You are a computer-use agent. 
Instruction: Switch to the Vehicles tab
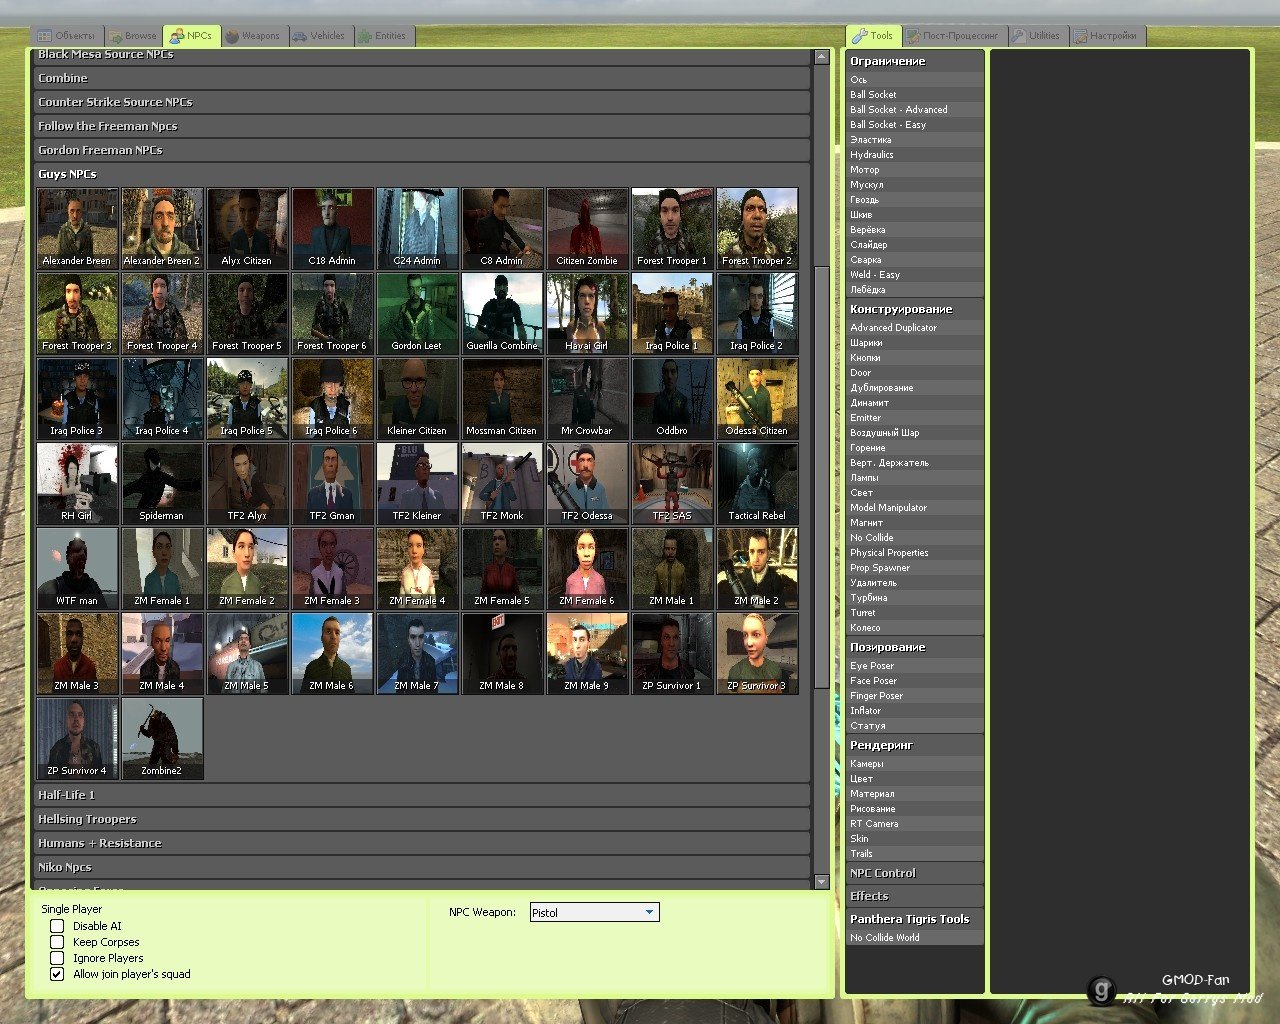click(x=319, y=36)
